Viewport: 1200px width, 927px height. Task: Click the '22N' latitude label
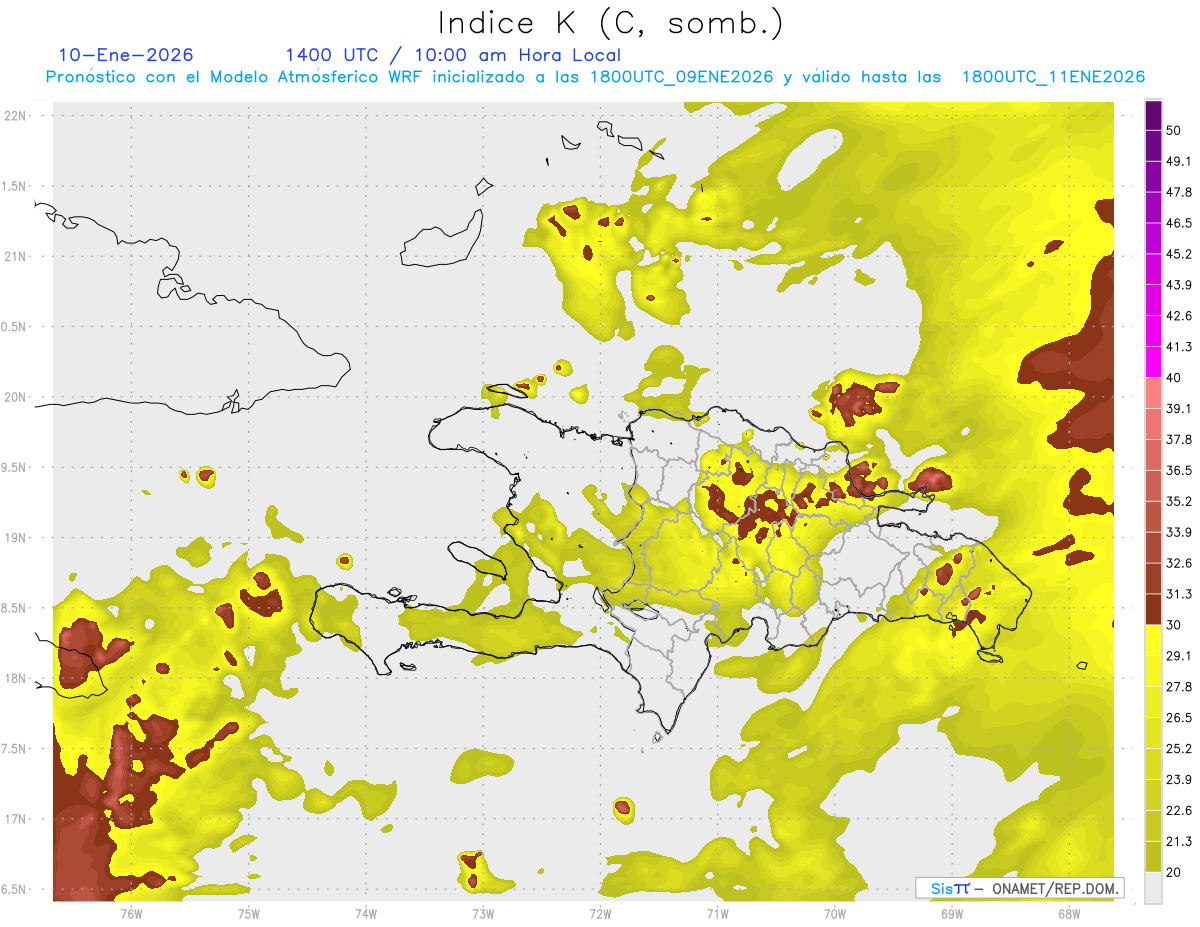[x=16, y=115]
